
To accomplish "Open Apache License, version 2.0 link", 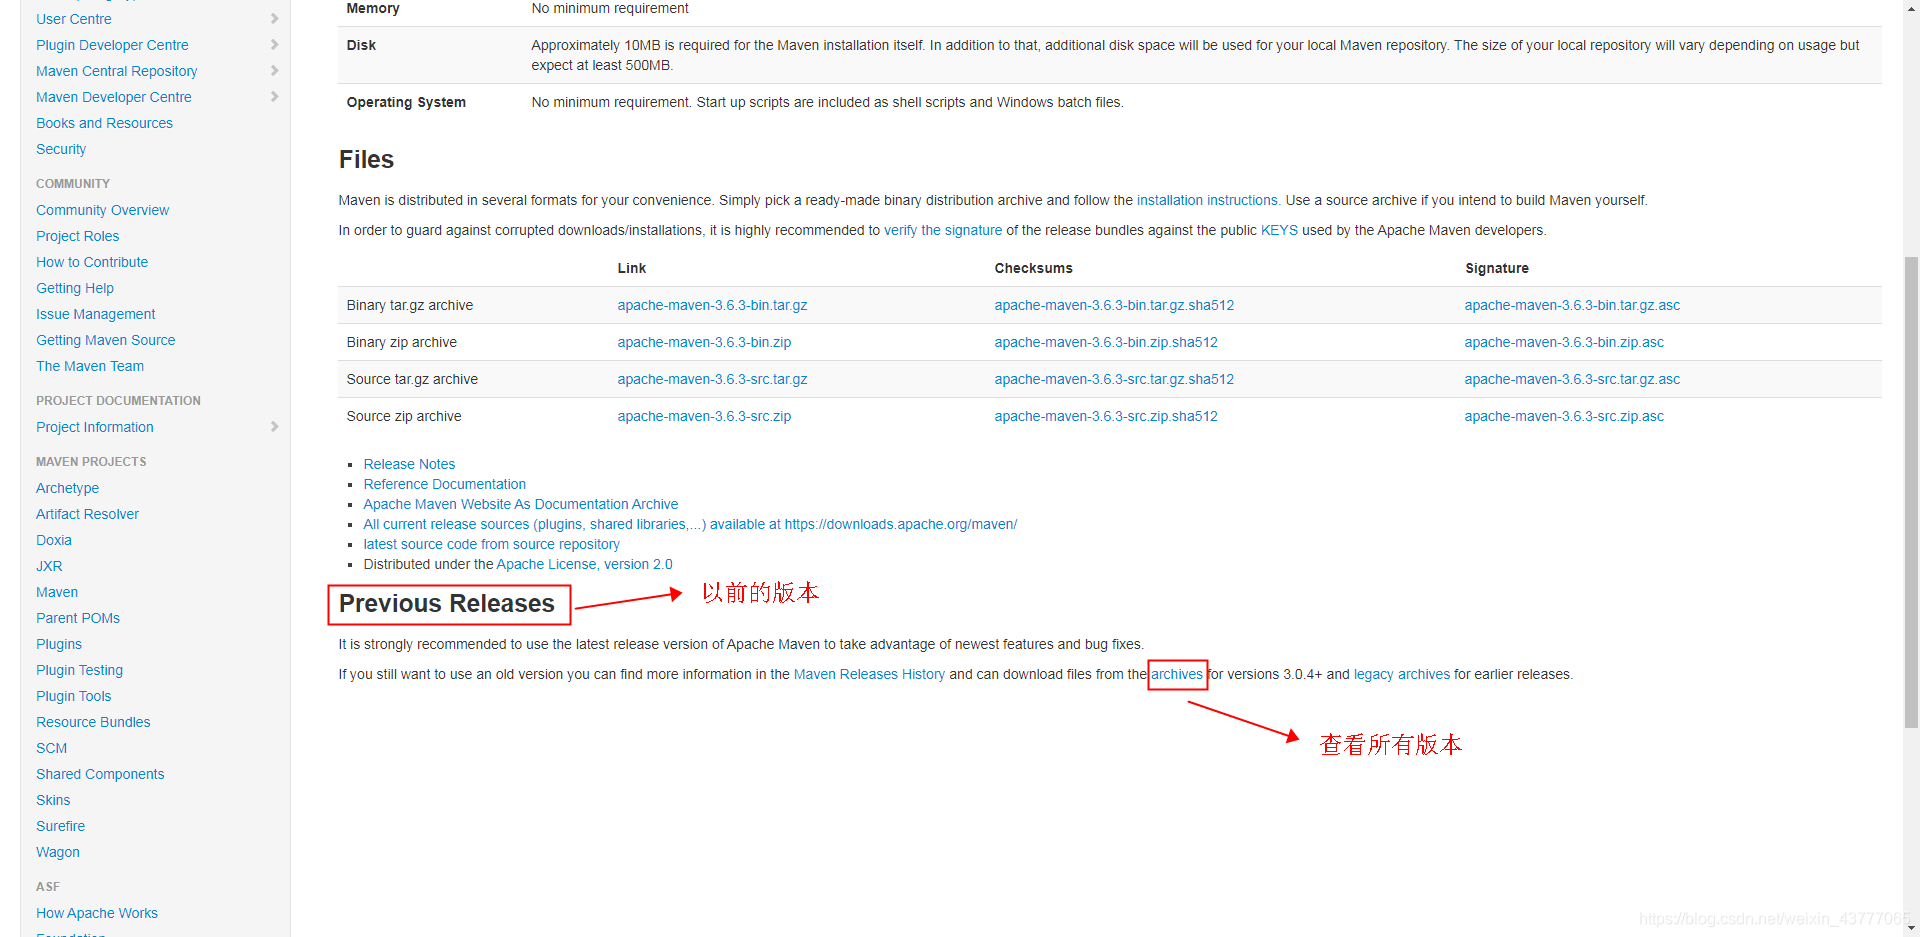I will pyautogui.click(x=584, y=564).
